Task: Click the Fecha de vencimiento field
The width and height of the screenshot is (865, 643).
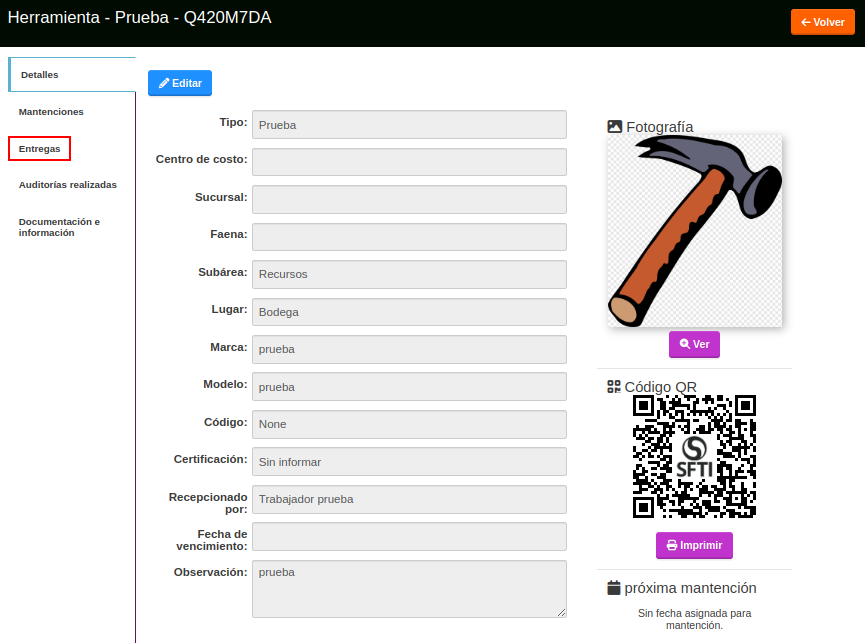Action: (409, 536)
